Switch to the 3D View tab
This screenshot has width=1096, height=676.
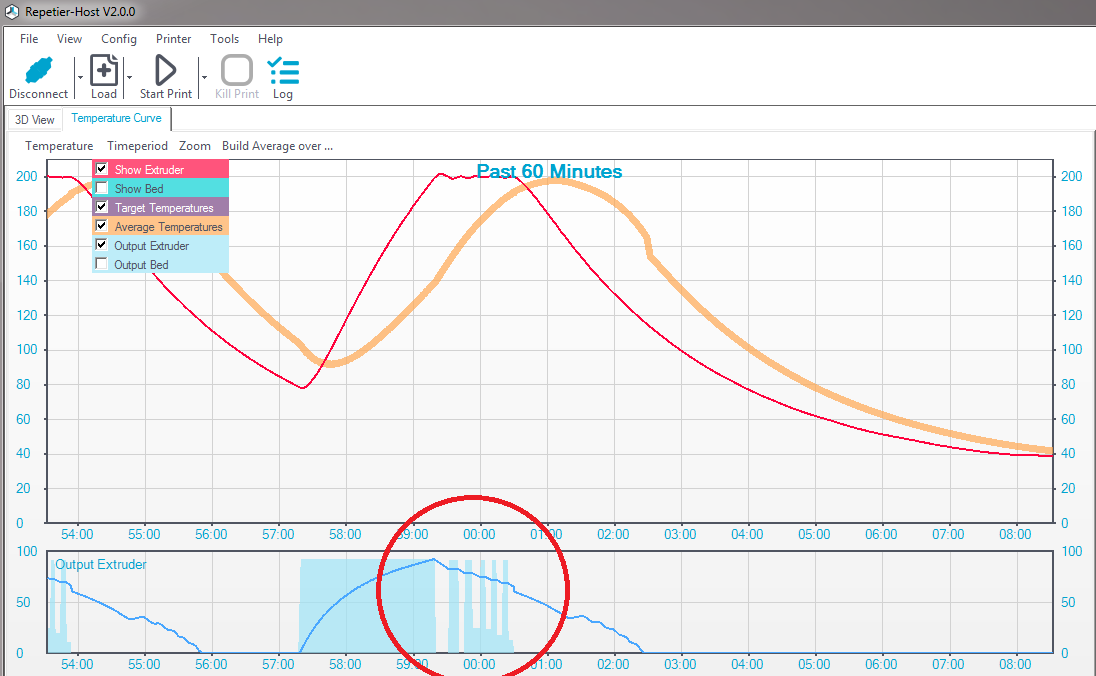click(35, 120)
